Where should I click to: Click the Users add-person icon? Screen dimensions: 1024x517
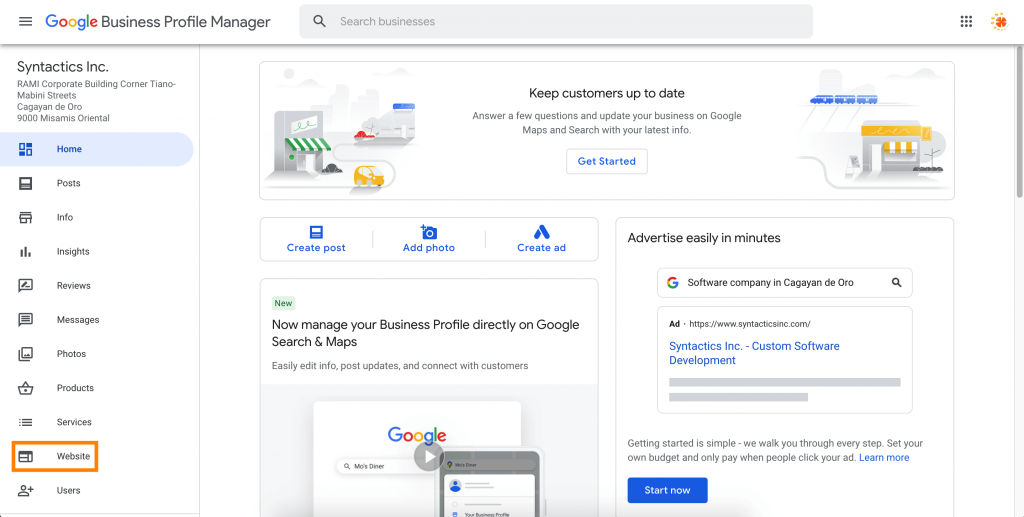pyautogui.click(x=25, y=490)
